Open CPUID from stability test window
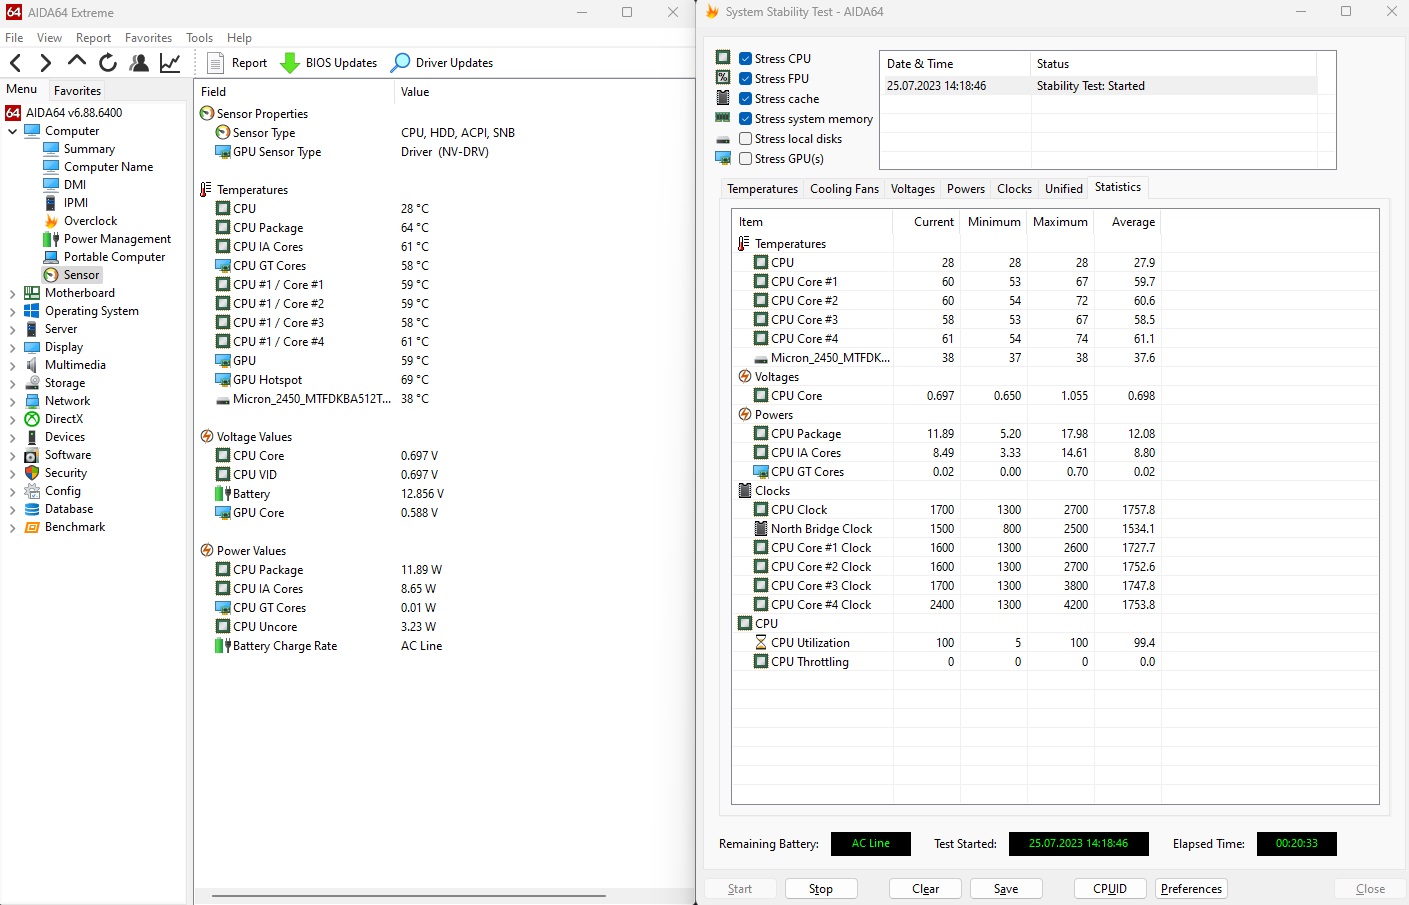Image resolution: width=1409 pixels, height=905 pixels. pyautogui.click(x=1110, y=889)
